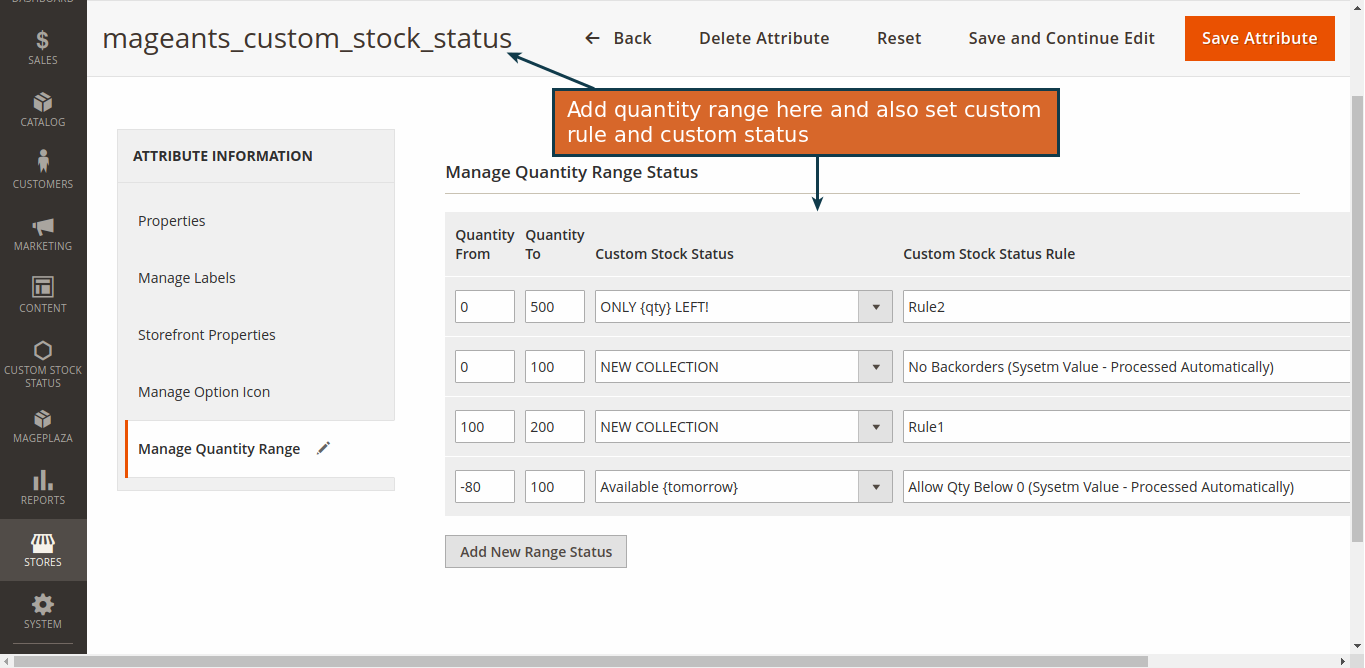
Task: Click the Custom Stock Status column header
Action: click(x=664, y=254)
